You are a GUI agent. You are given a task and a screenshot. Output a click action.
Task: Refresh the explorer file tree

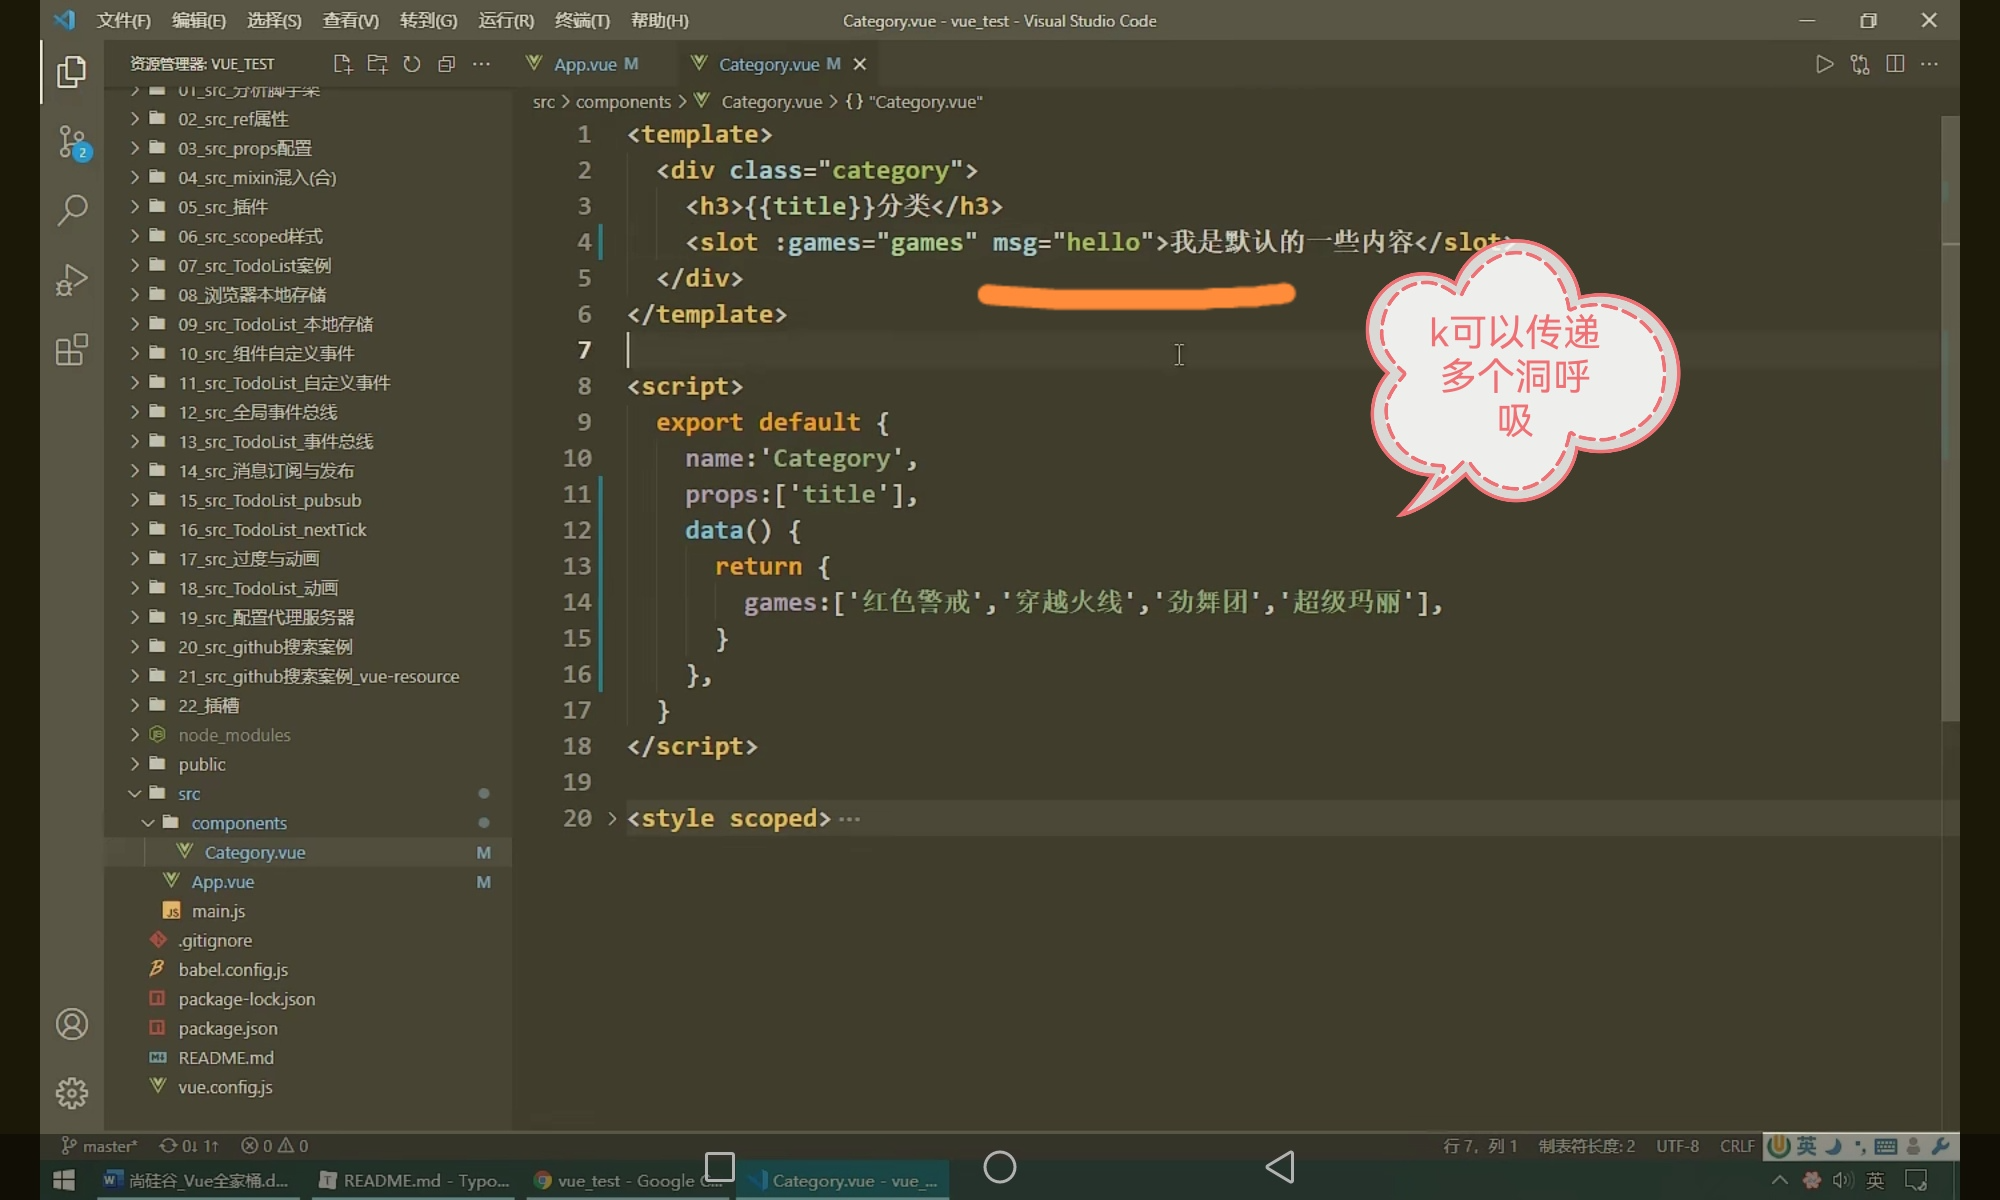(x=412, y=64)
